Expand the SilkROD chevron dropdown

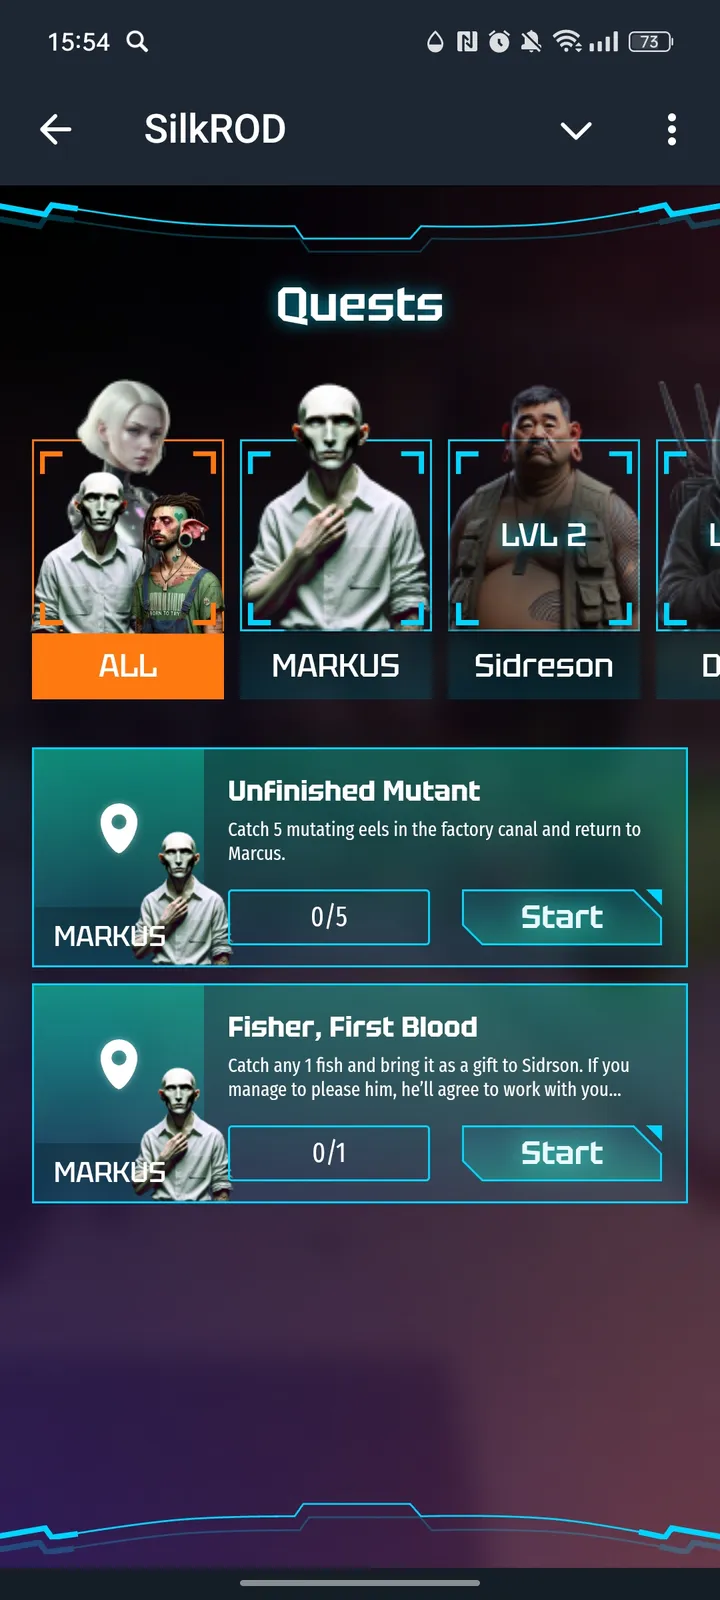tap(576, 130)
